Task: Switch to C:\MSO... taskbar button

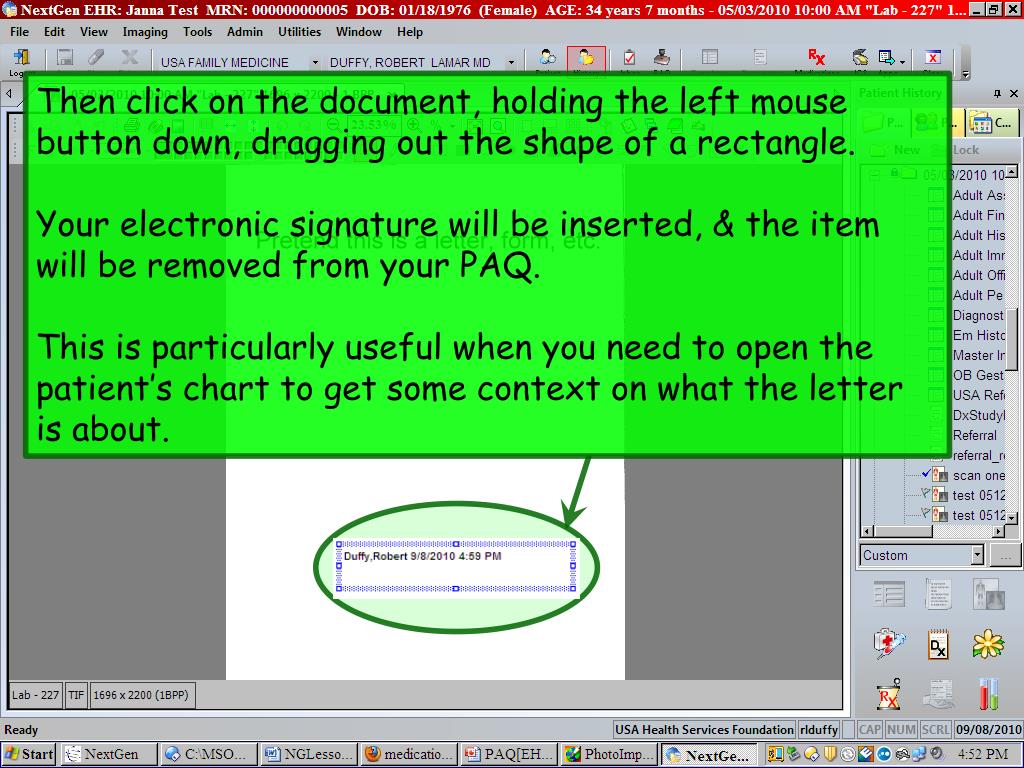Action: pyautogui.click(x=209, y=754)
